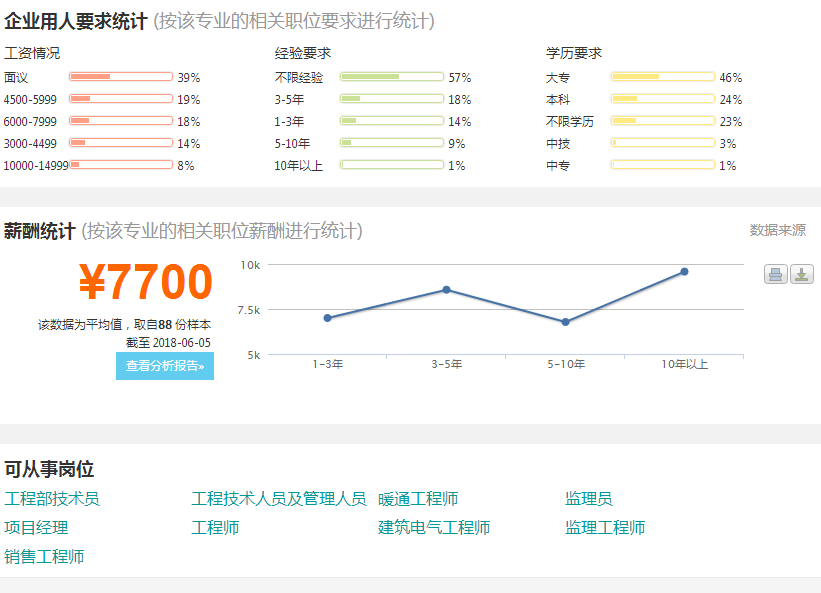Open the 暖通工程师 job link
This screenshot has width=821, height=593.
pos(418,499)
